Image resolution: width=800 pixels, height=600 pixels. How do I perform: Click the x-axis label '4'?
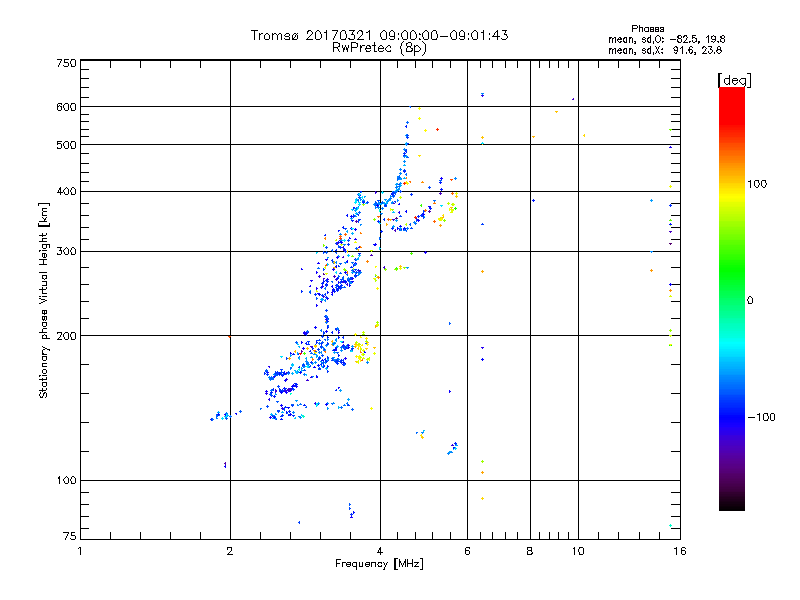click(x=380, y=551)
